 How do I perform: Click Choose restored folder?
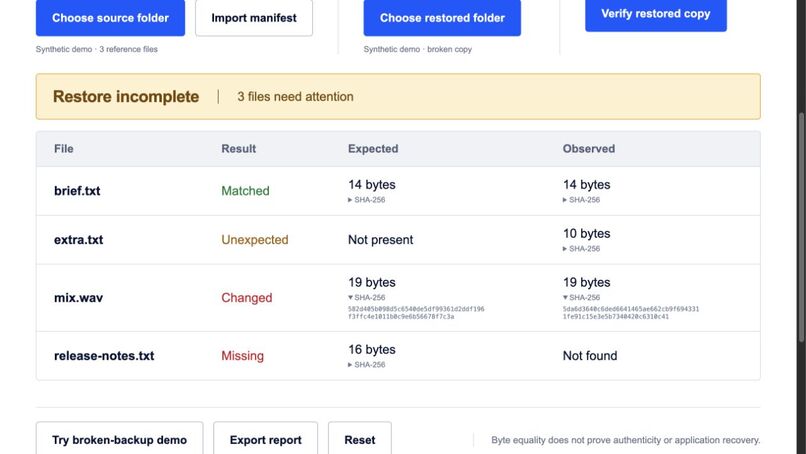click(442, 18)
